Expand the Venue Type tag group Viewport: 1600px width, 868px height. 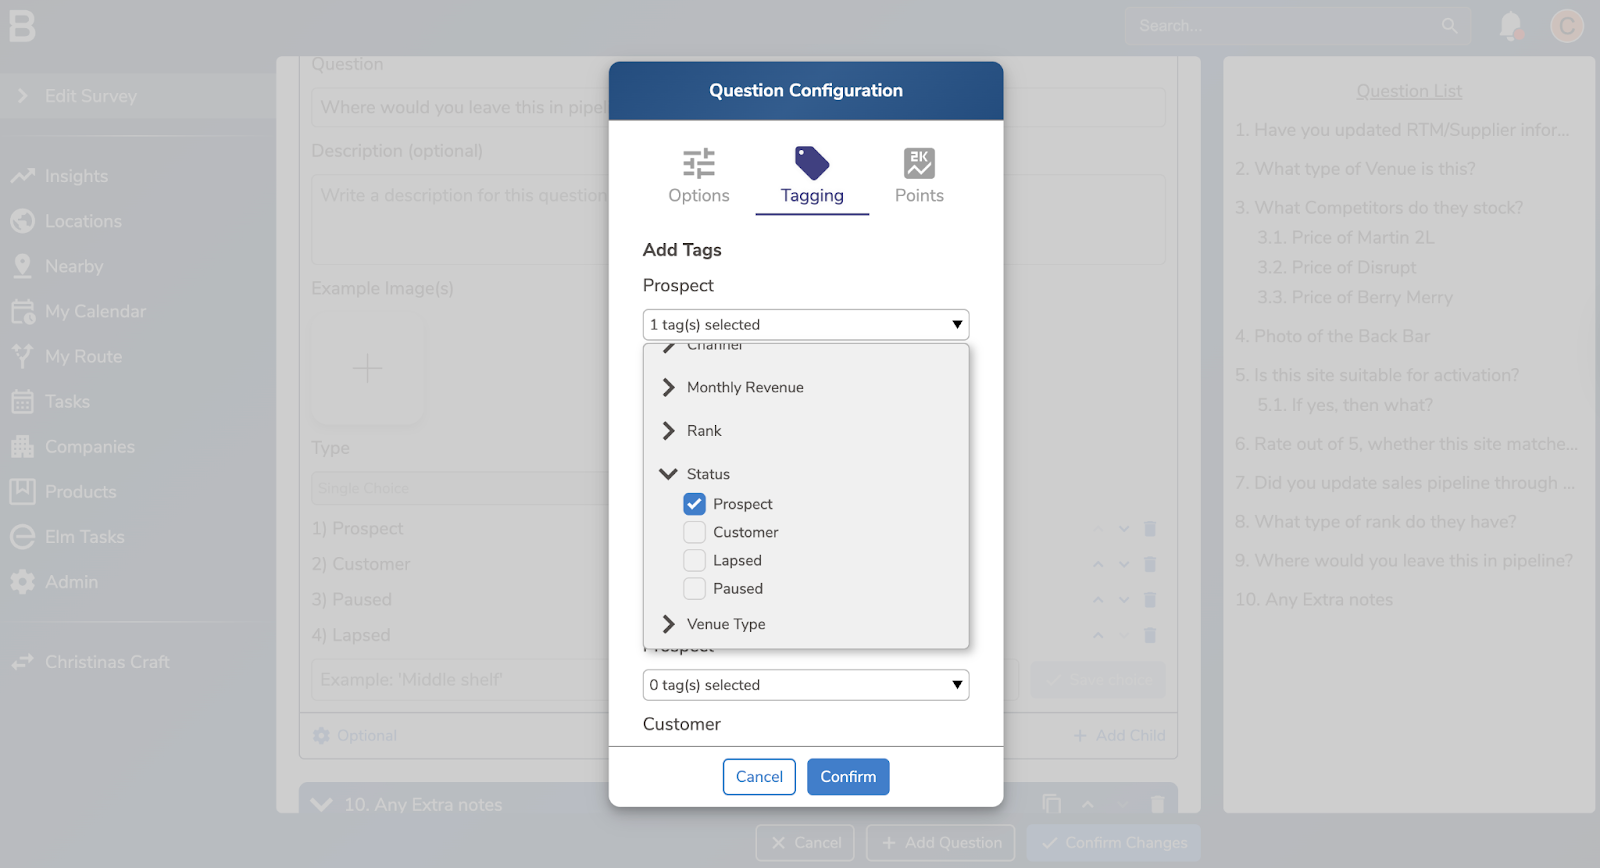(669, 624)
